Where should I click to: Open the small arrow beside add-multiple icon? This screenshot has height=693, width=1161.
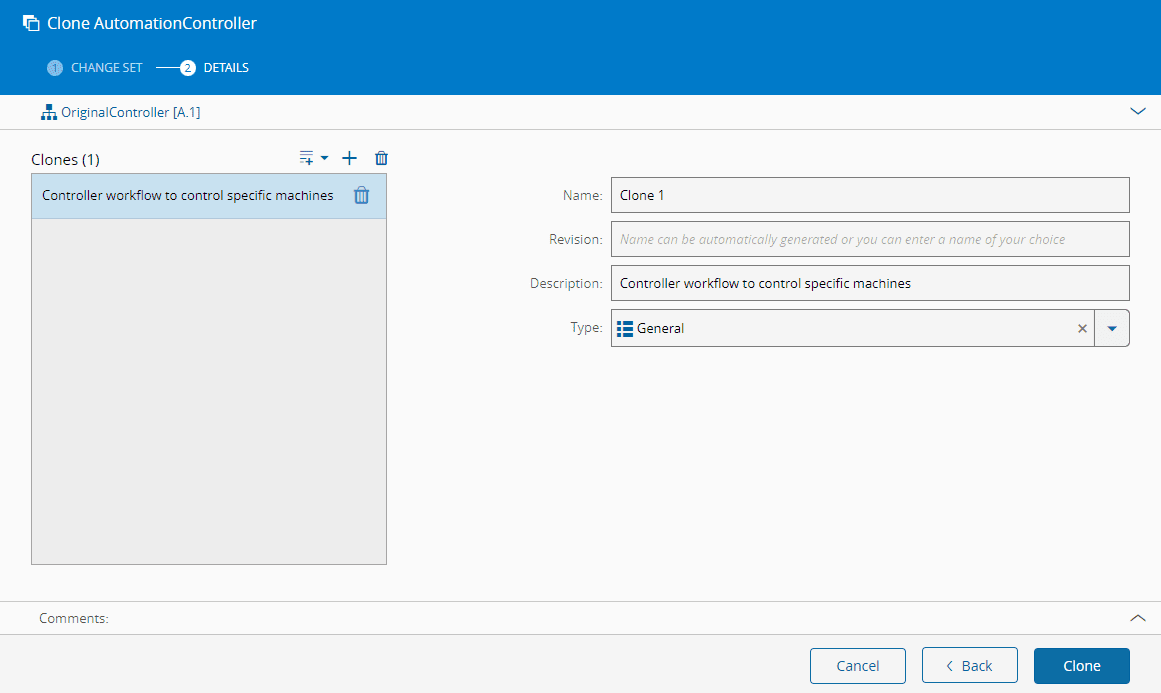point(324,158)
